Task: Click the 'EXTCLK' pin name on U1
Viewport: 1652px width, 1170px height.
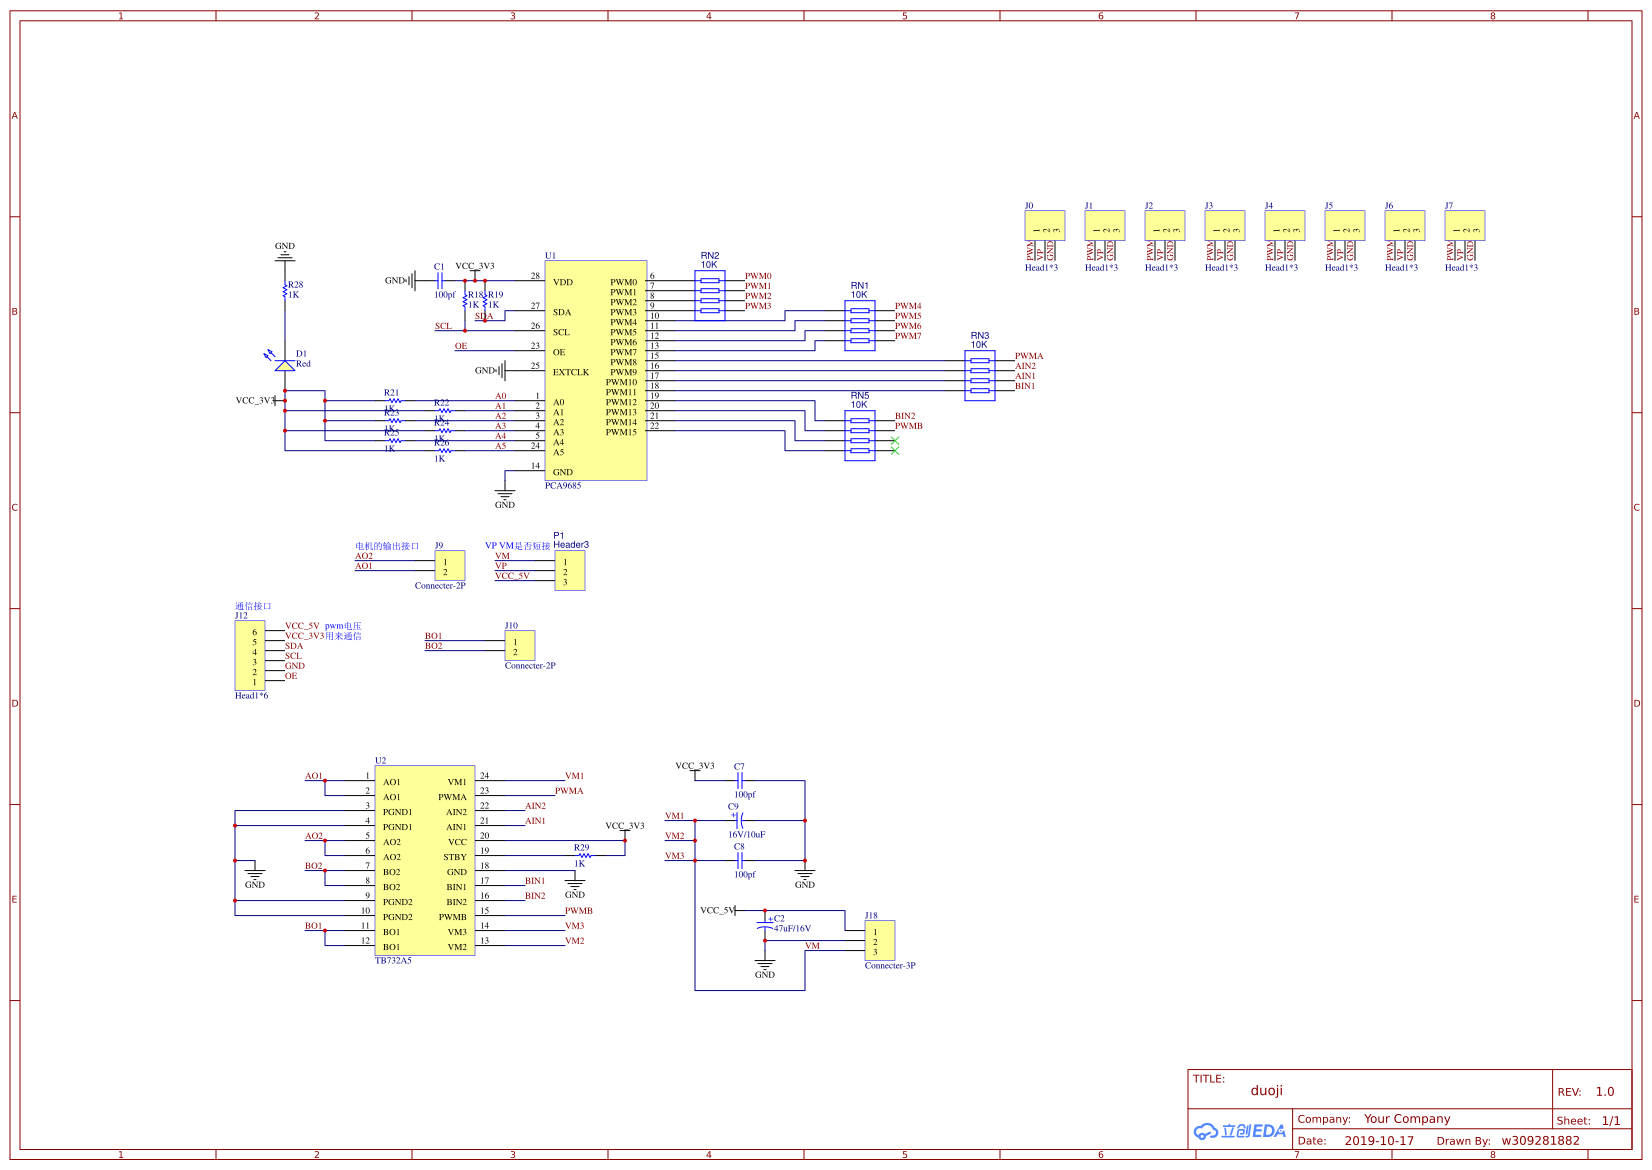Action: pyautogui.click(x=571, y=372)
